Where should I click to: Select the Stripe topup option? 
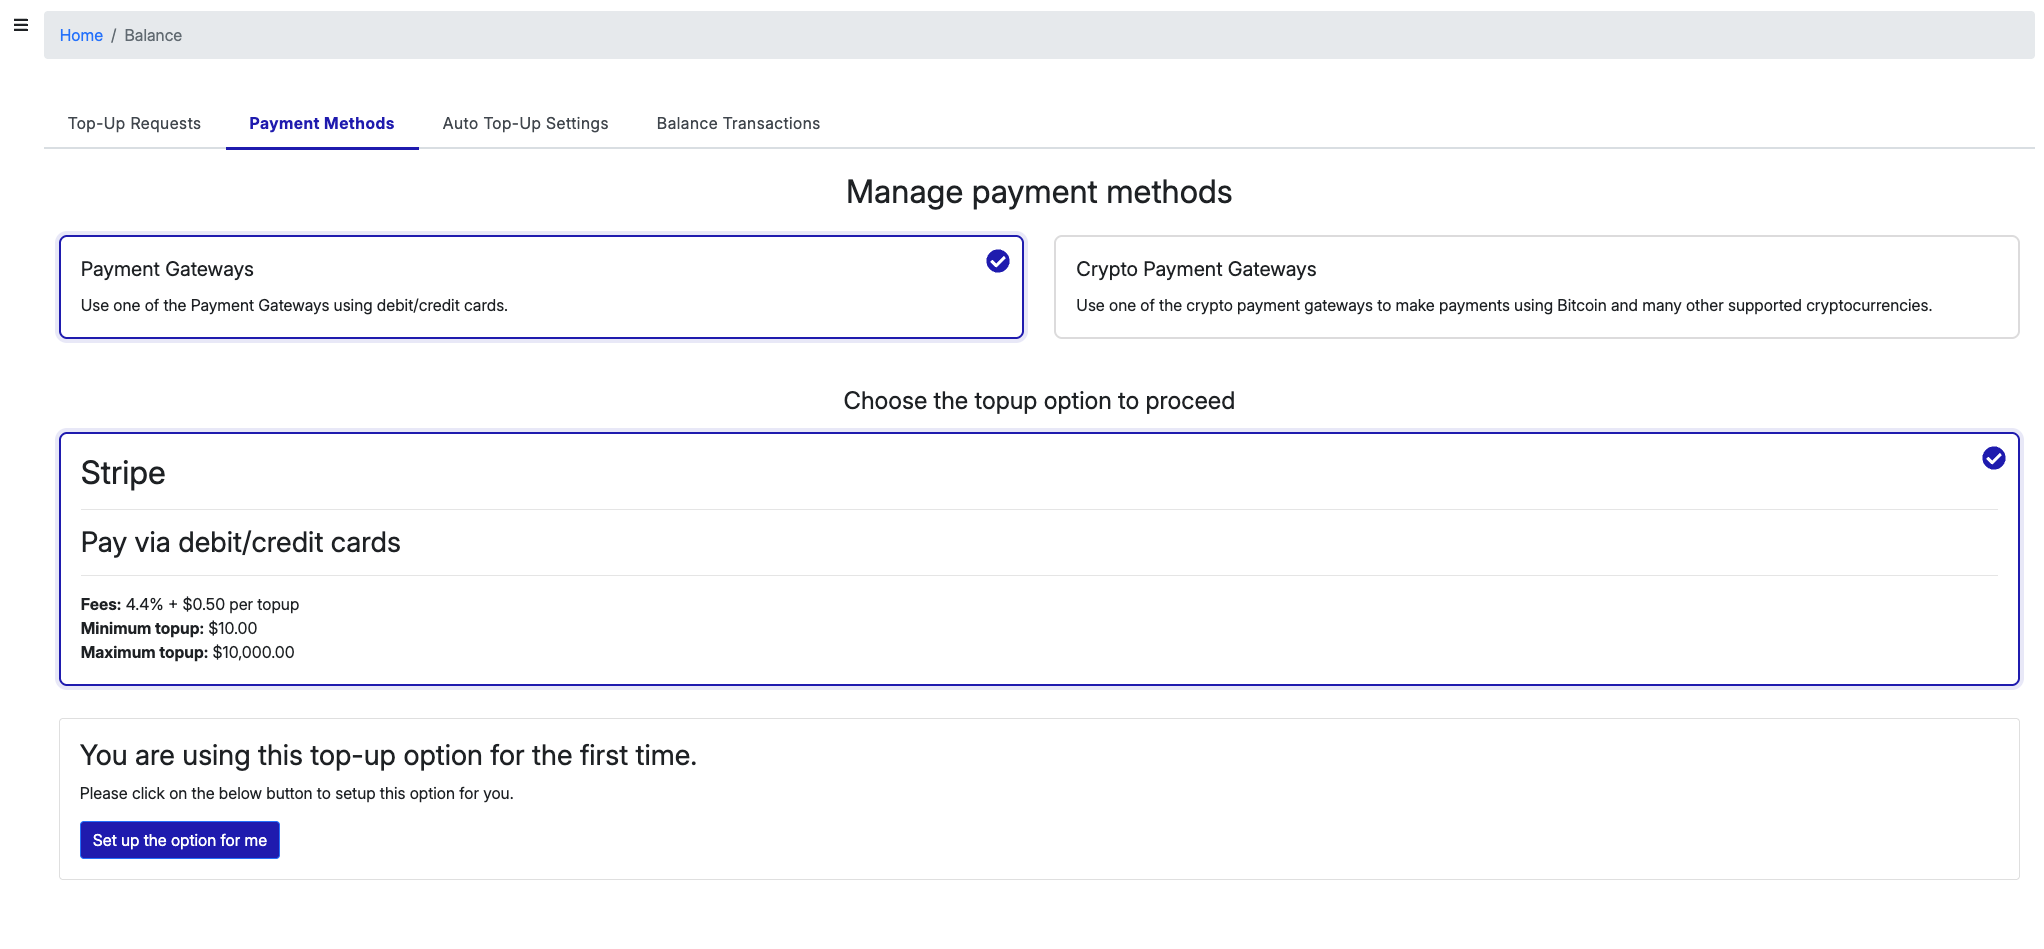coord(1038,558)
